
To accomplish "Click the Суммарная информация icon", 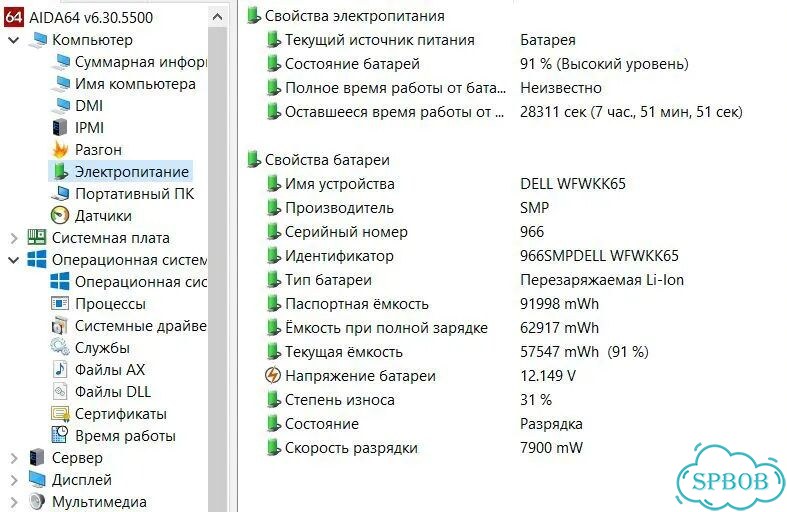I will (x=61, y=62).
